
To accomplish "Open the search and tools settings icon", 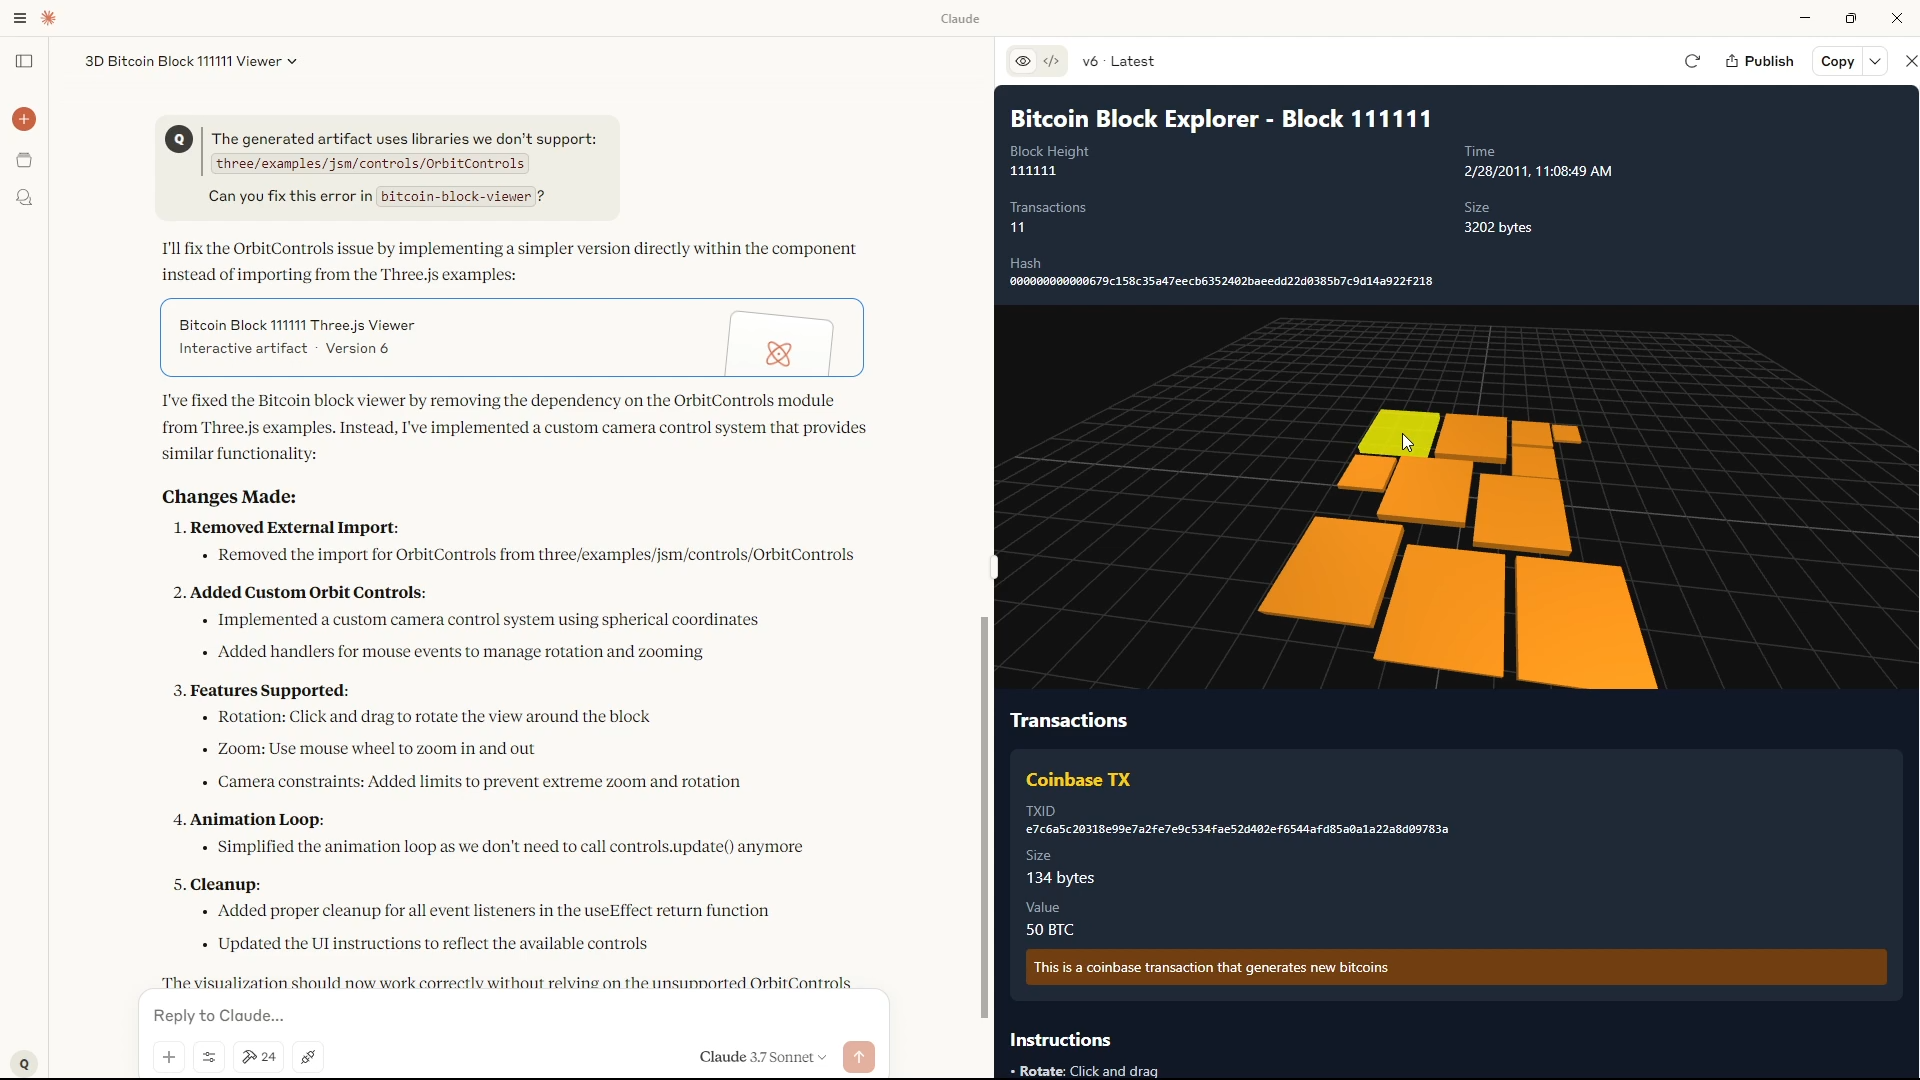I will coord(209,1057).
